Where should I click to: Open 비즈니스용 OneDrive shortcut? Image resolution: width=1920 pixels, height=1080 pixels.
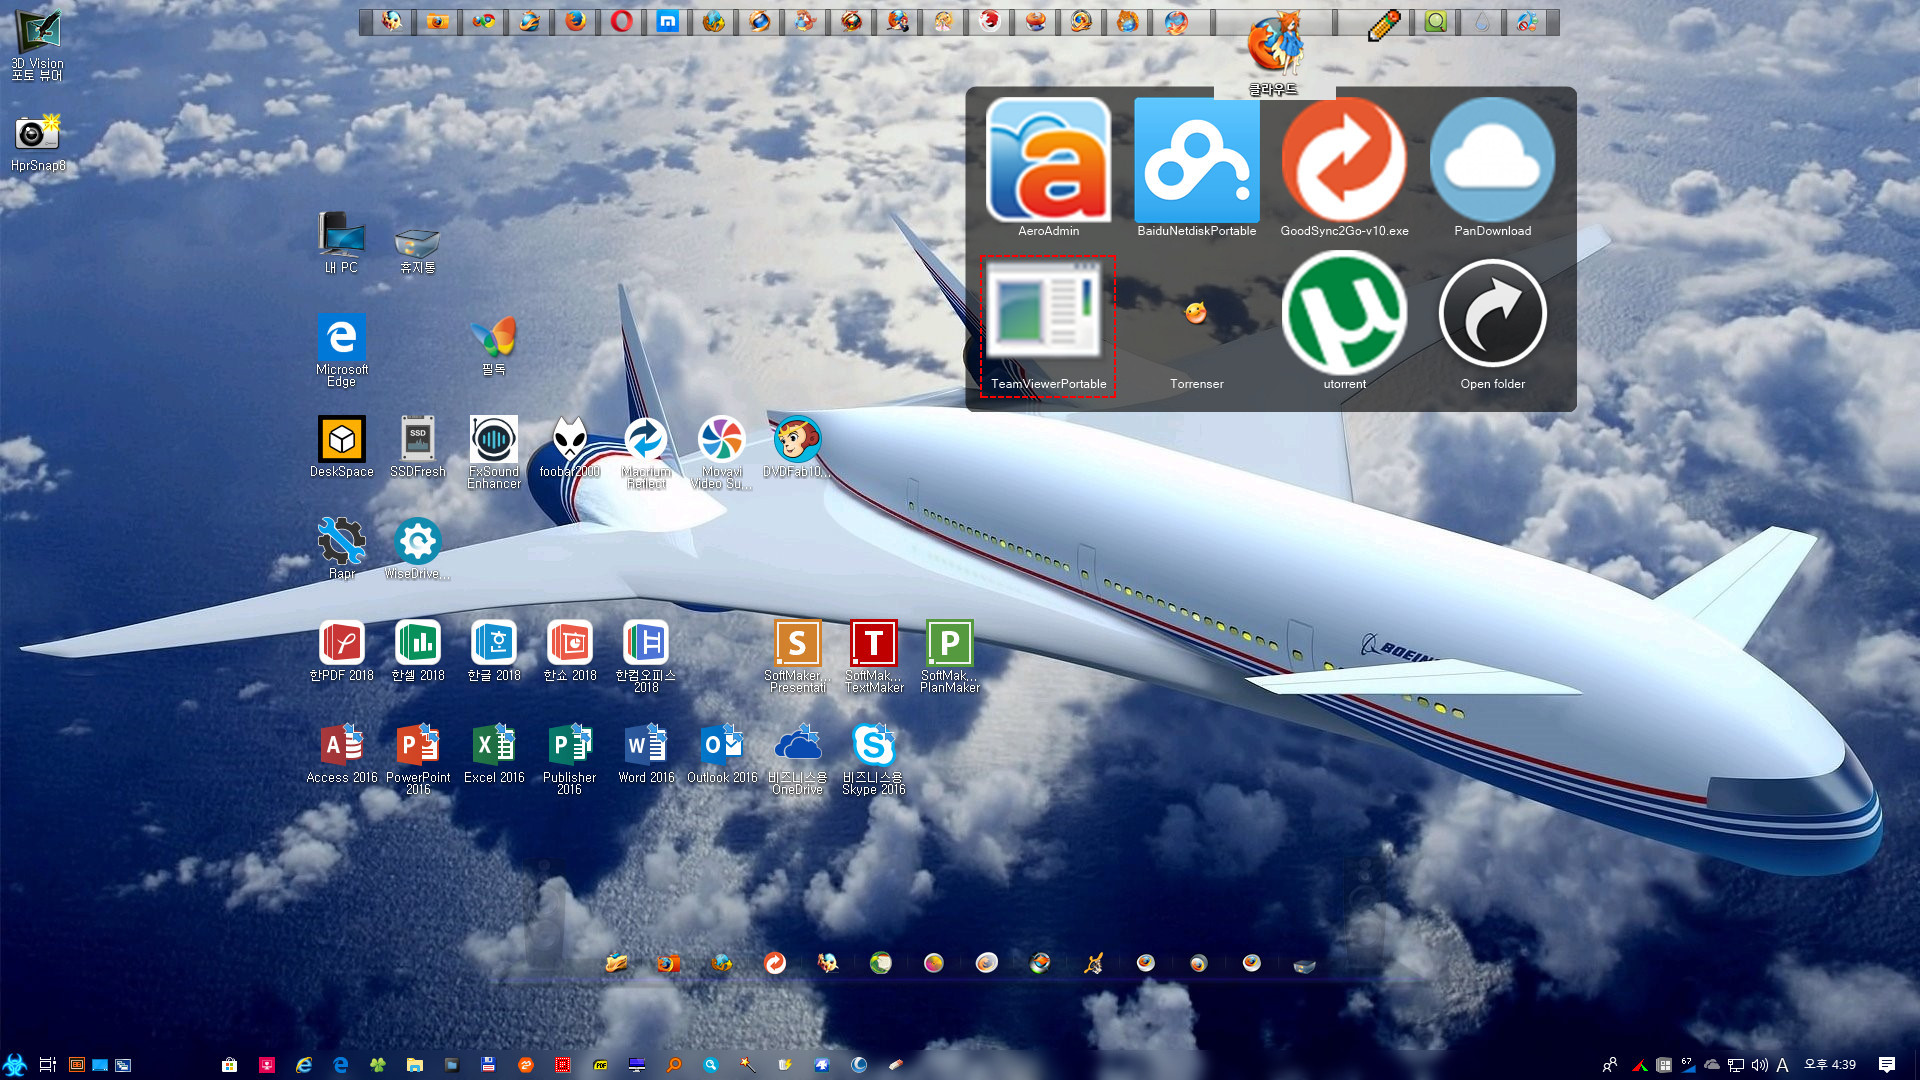coord(797,759)
